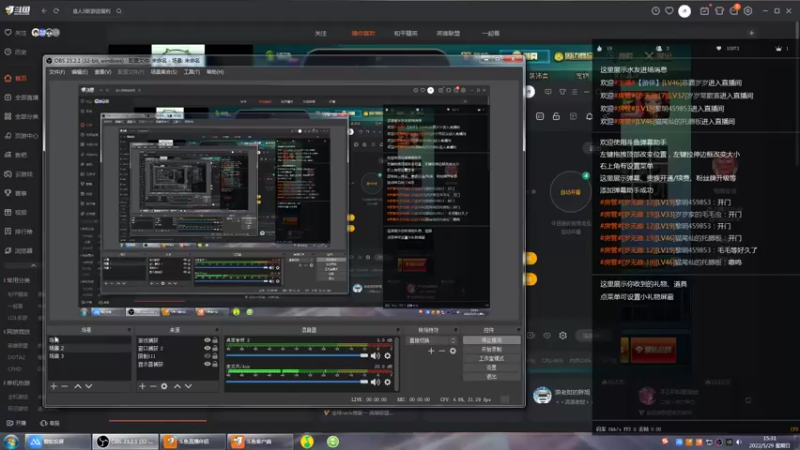Remove scene transition with minus icon
This screenshot has width=800, height=450.
[x=442, y=351]
